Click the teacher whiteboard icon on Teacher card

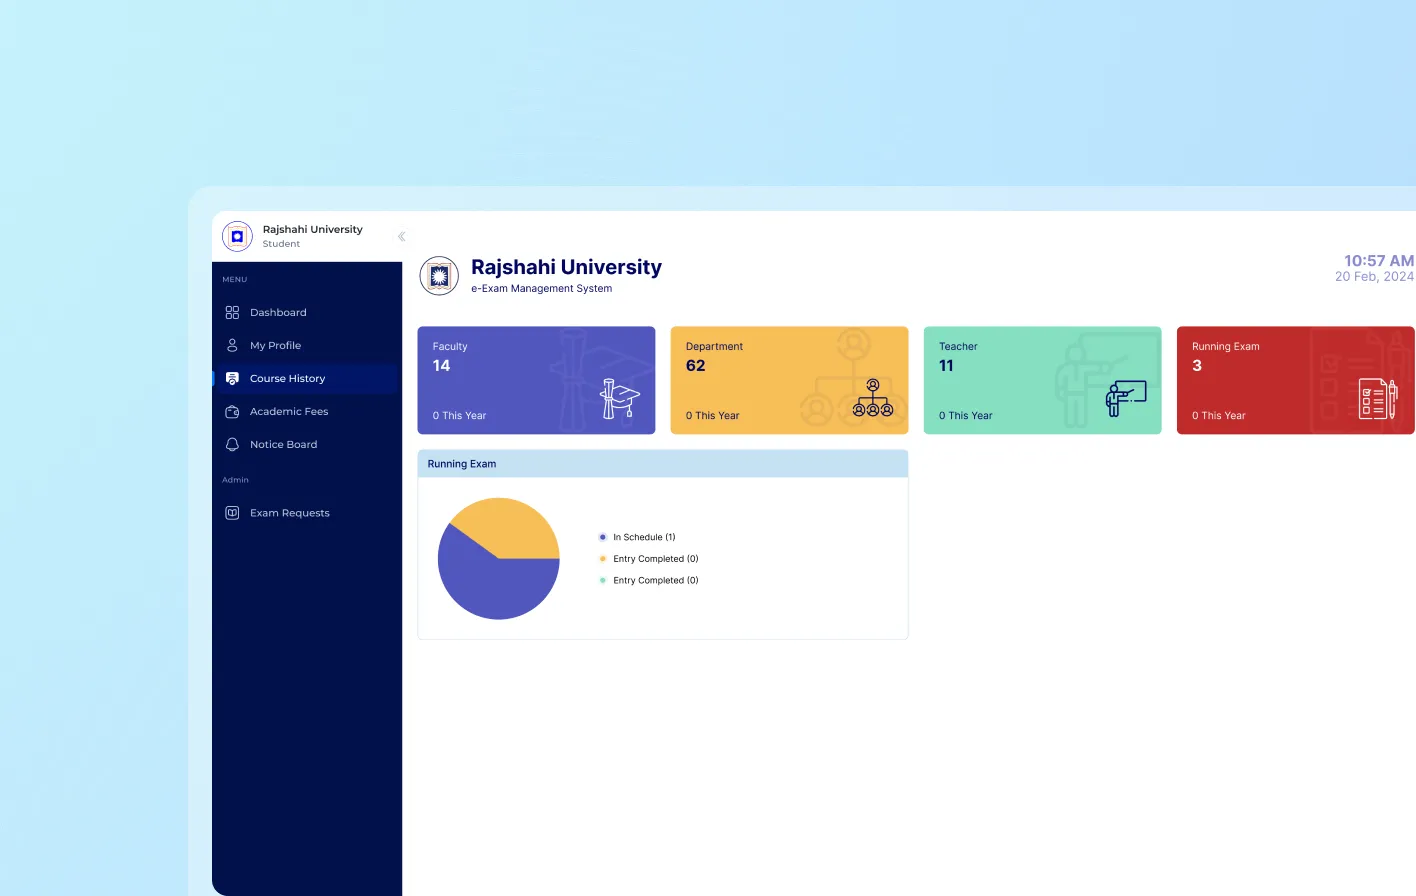(1125, 398)
